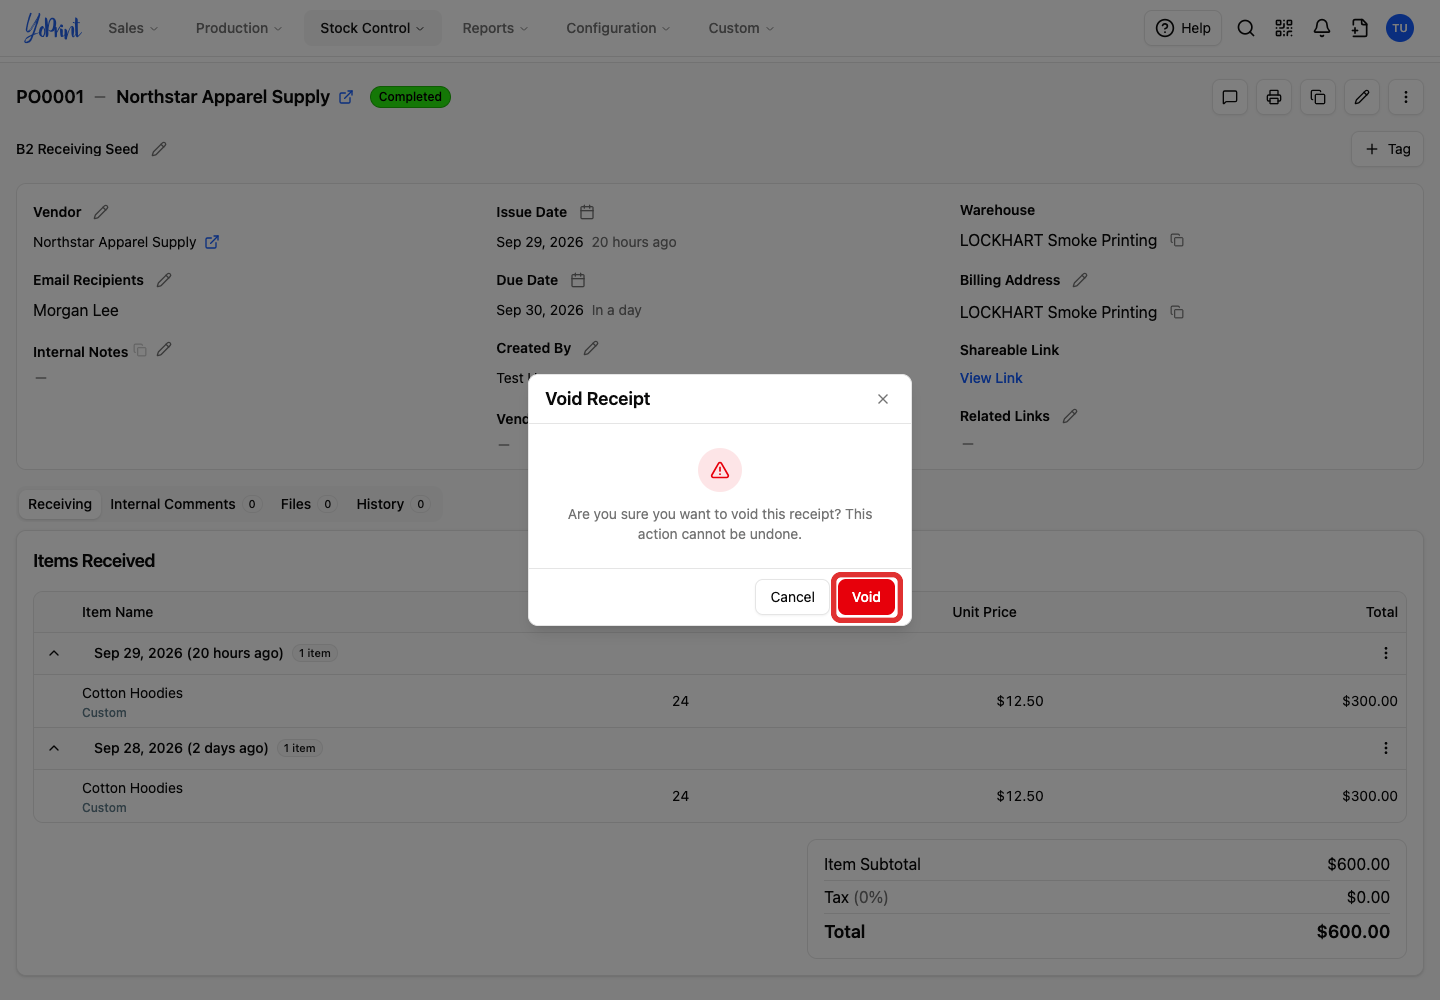
Task: Open the notifications bell
Action: (x=1322, y=28)
